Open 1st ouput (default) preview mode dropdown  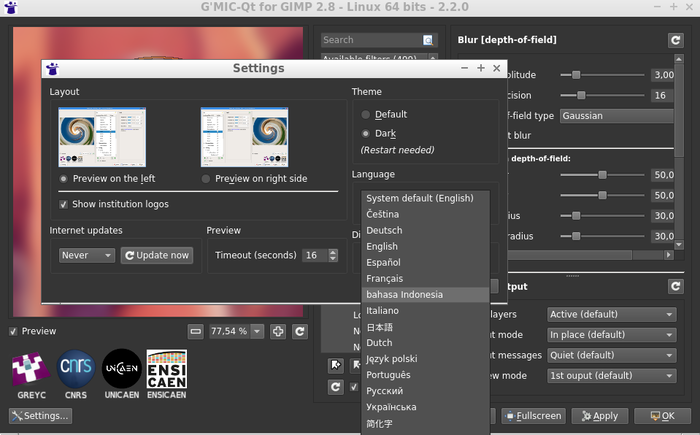(612, 376)
